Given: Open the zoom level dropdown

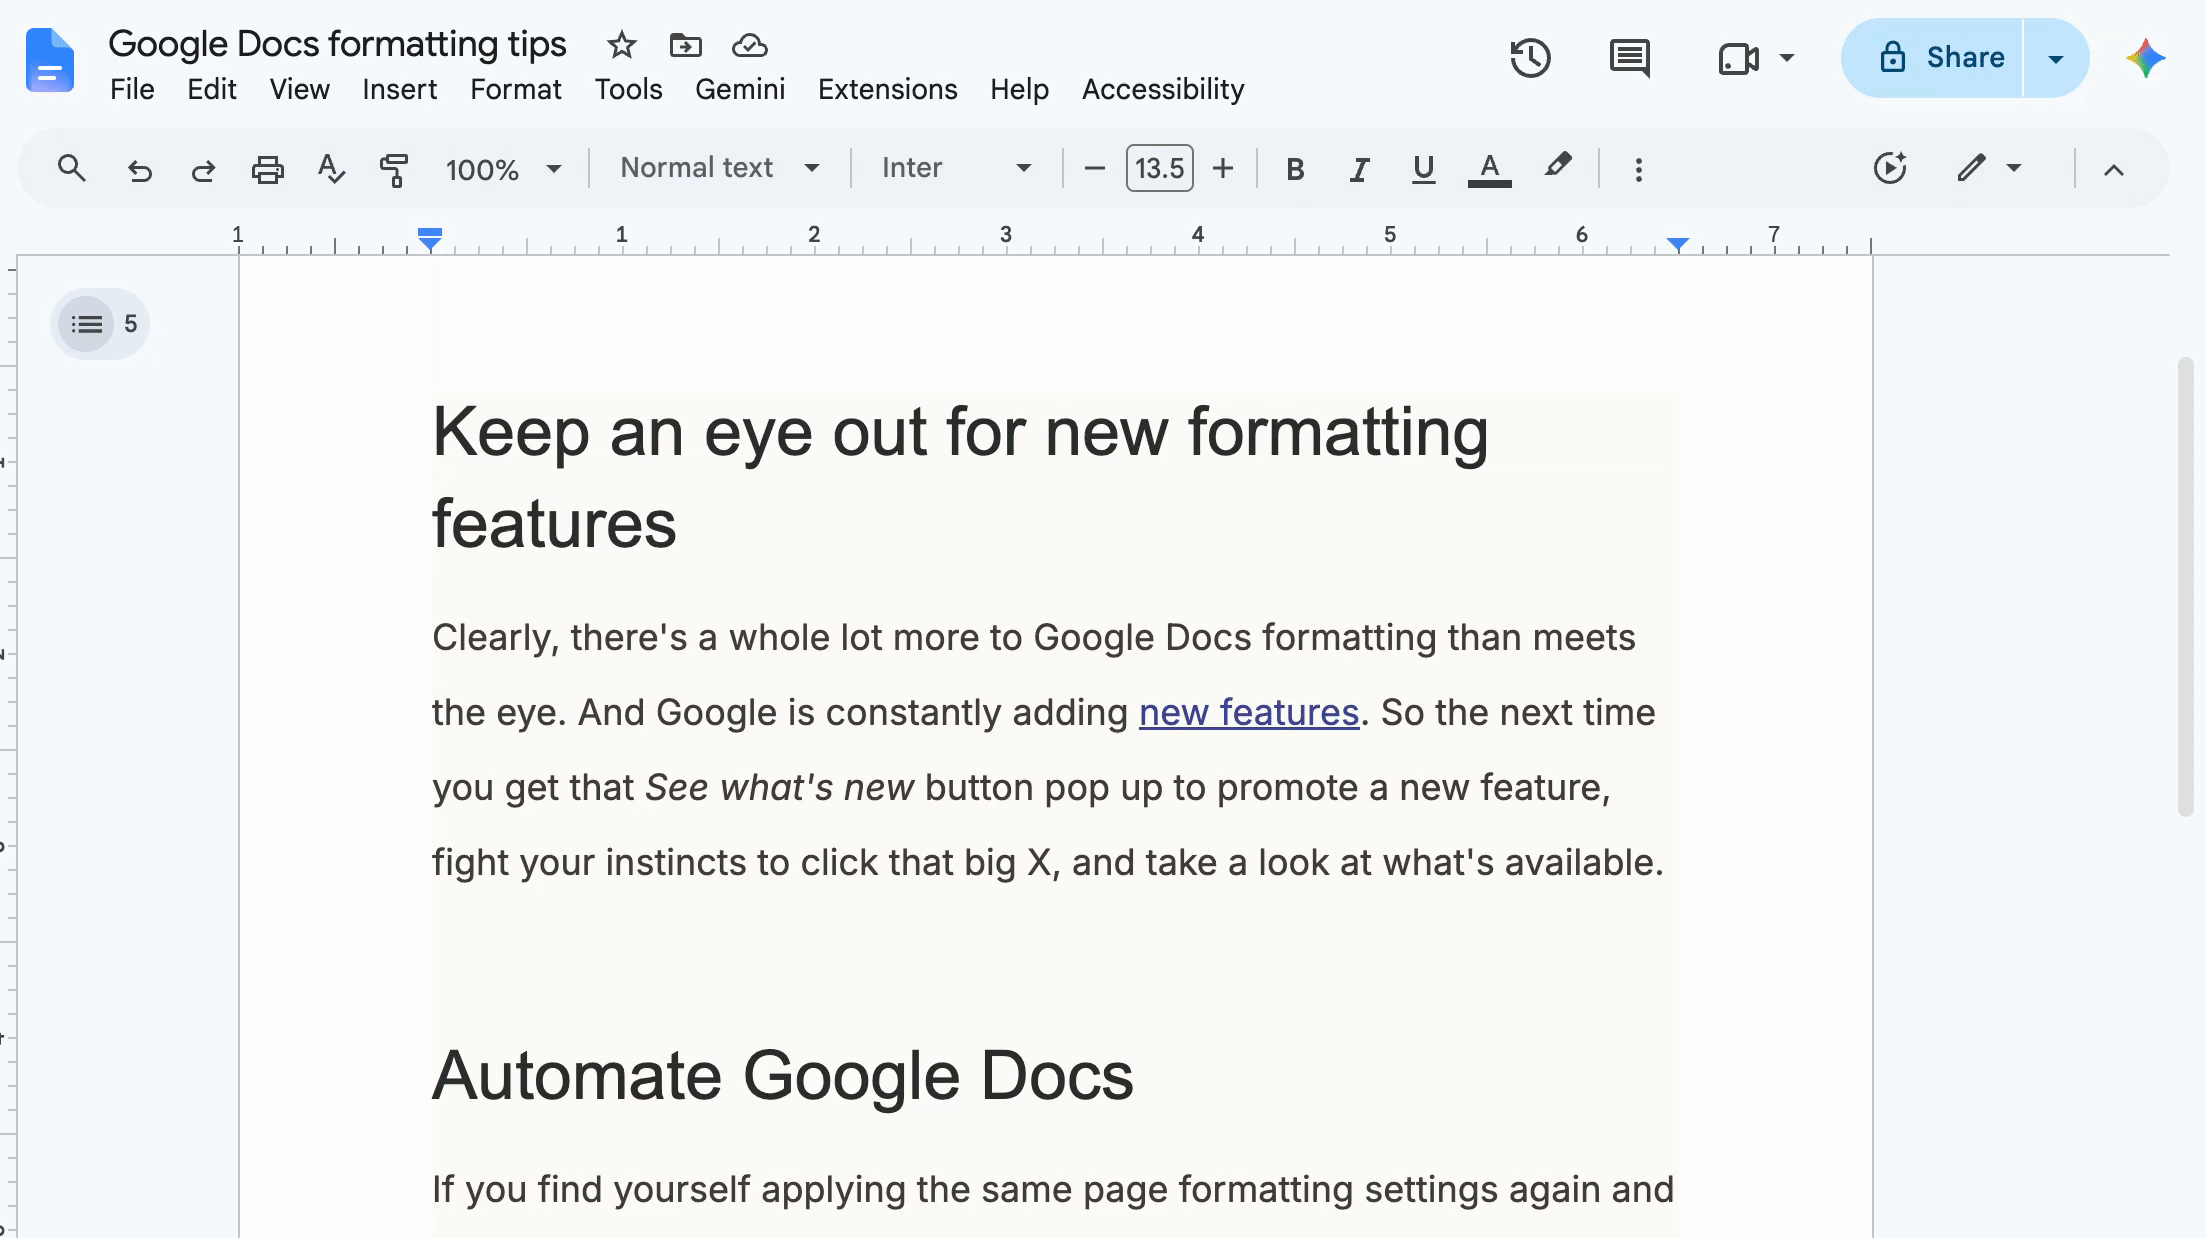Looking at the screenshot, I should pyautogui.click(x=504, y=169).
